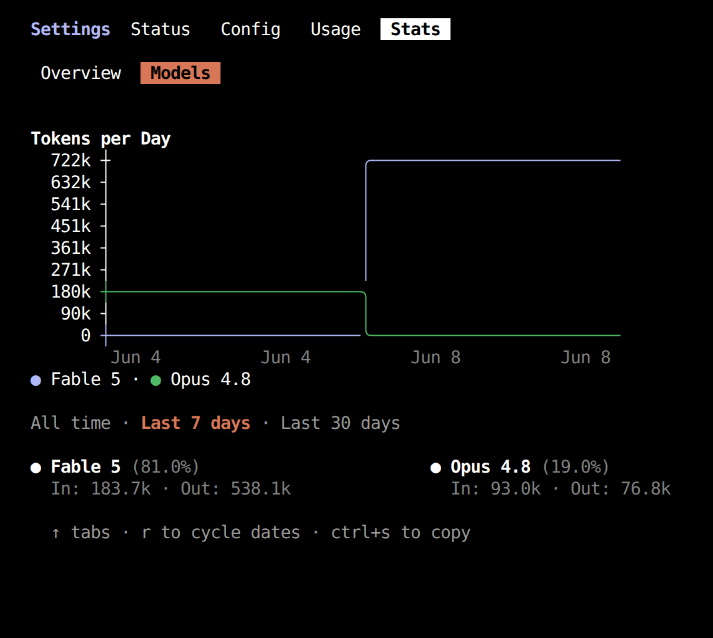Click the 'In: 93.0k · Out: 76.8k' line
Image resolution: width=713 pixels, height=638 pixels.
561,488
